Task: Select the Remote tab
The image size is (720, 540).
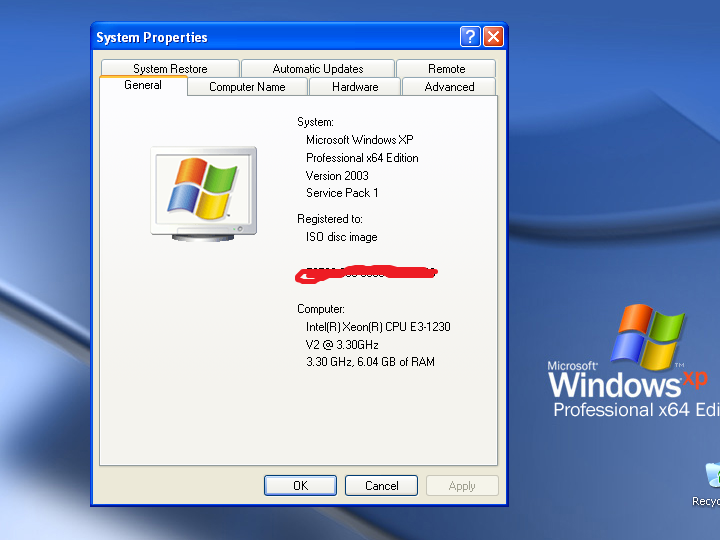Action: (x=446, y=69)
